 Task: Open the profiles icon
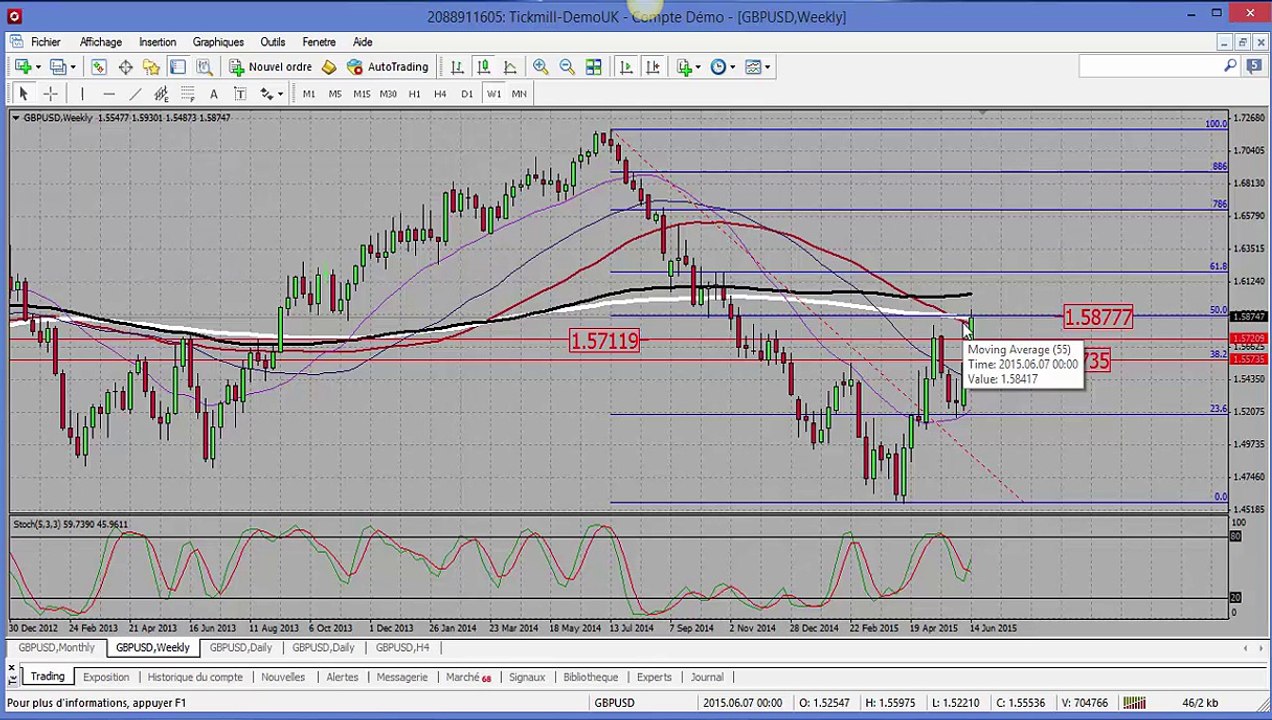(x=58, y=67)
